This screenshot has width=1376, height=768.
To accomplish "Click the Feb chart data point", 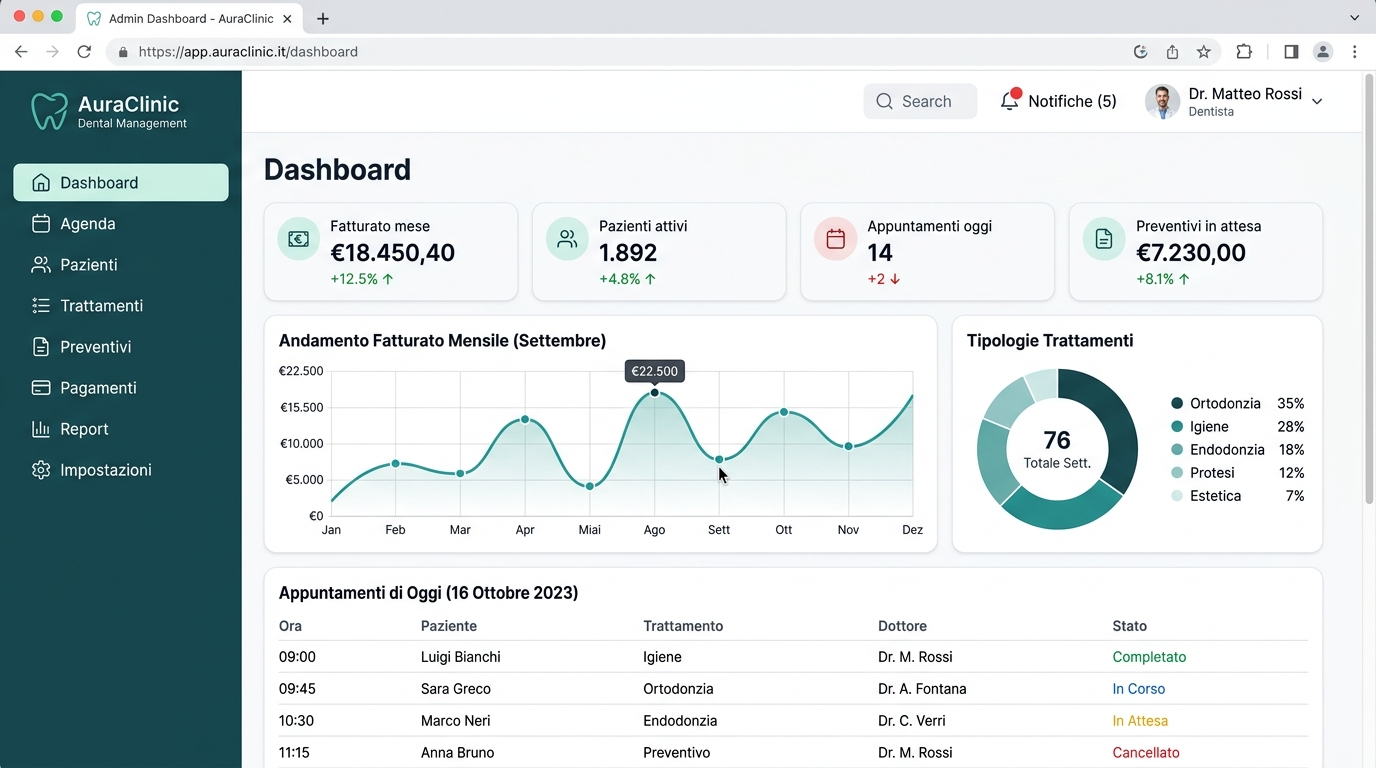I will [x=396, y=464].
